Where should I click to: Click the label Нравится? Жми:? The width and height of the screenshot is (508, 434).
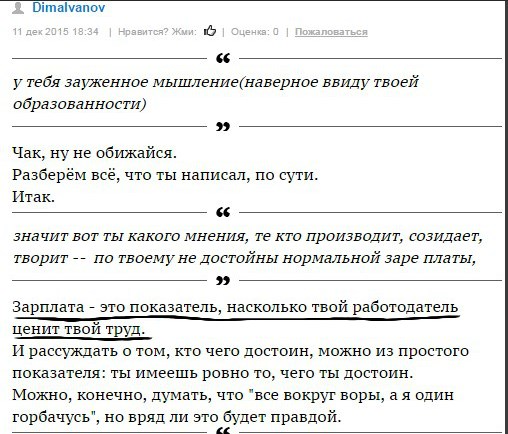(157, 32)
